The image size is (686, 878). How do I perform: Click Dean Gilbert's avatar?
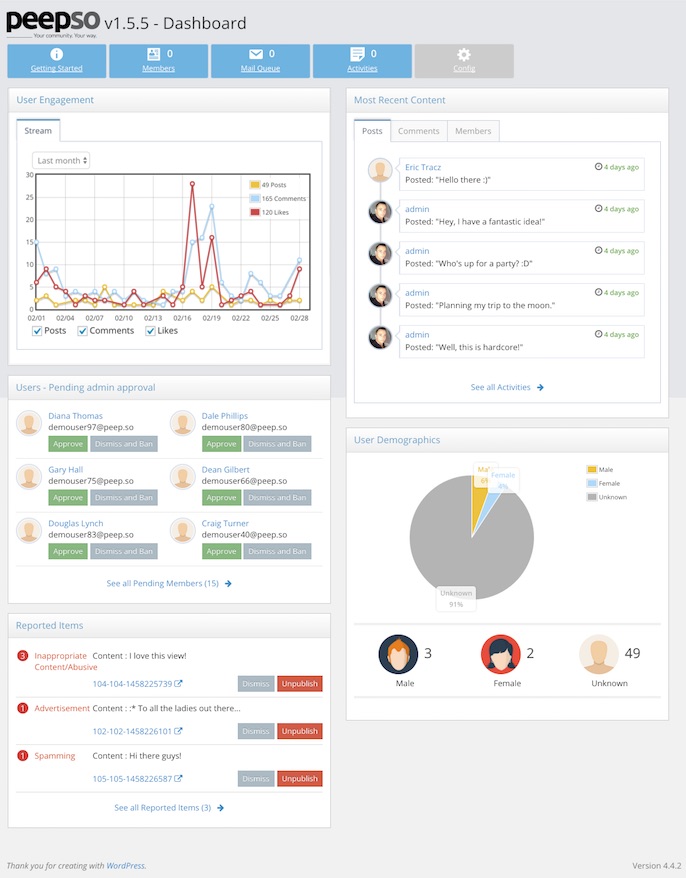point(183,477)
